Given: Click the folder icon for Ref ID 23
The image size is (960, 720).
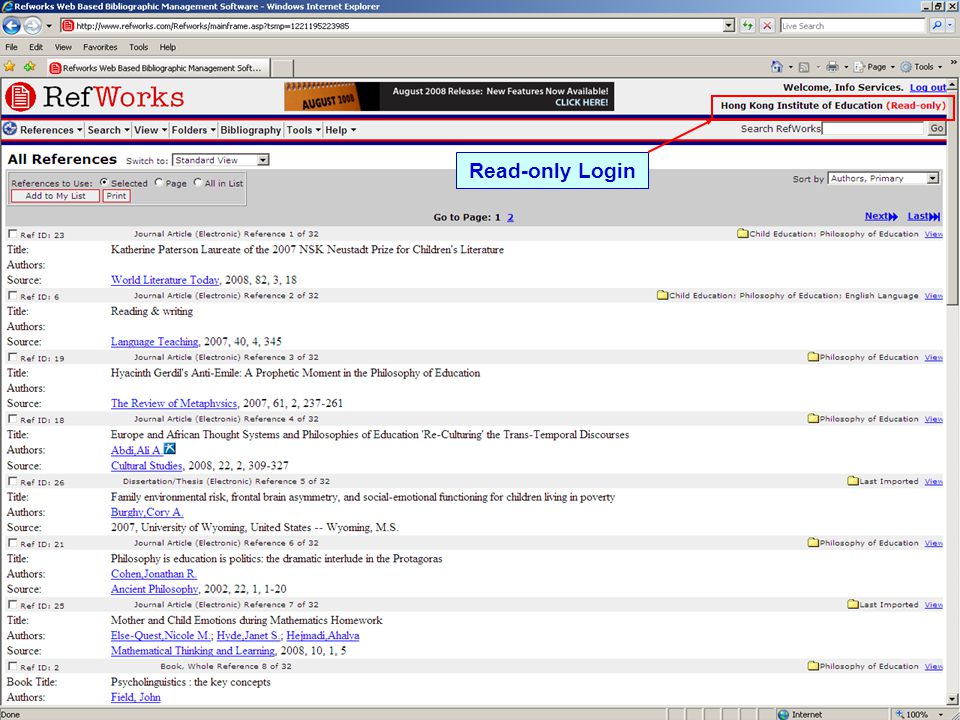Looking at the screenshot, I should point(743,233).
